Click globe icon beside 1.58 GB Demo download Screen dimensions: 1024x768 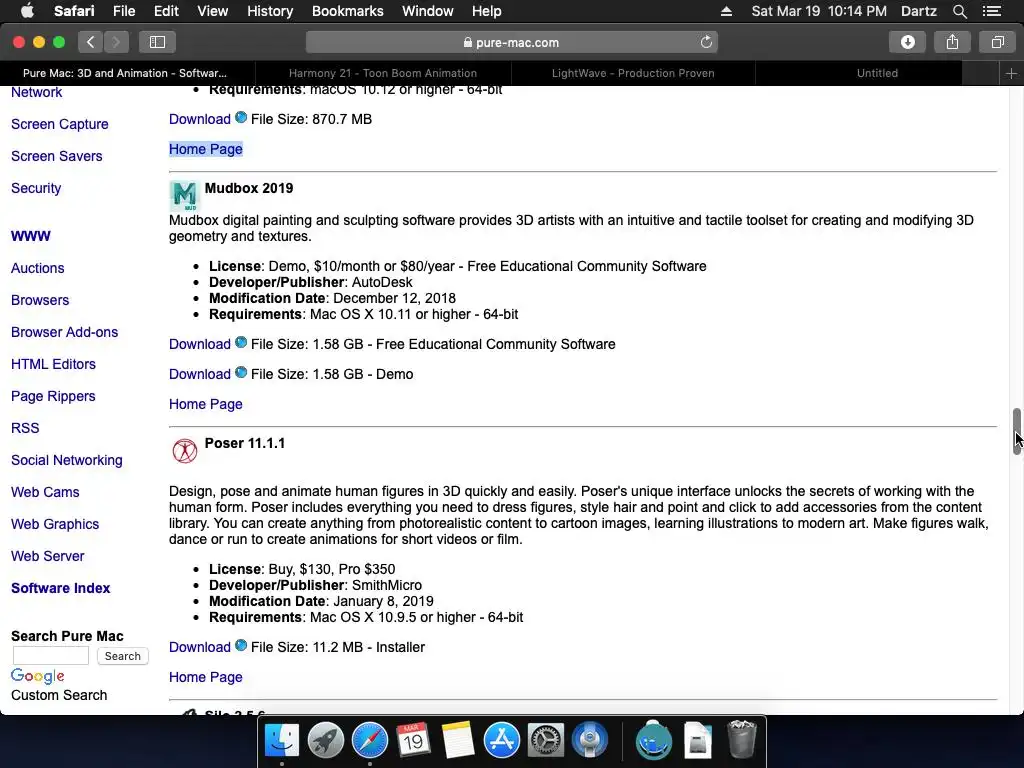pyautogui.click(x=241, y=372)
